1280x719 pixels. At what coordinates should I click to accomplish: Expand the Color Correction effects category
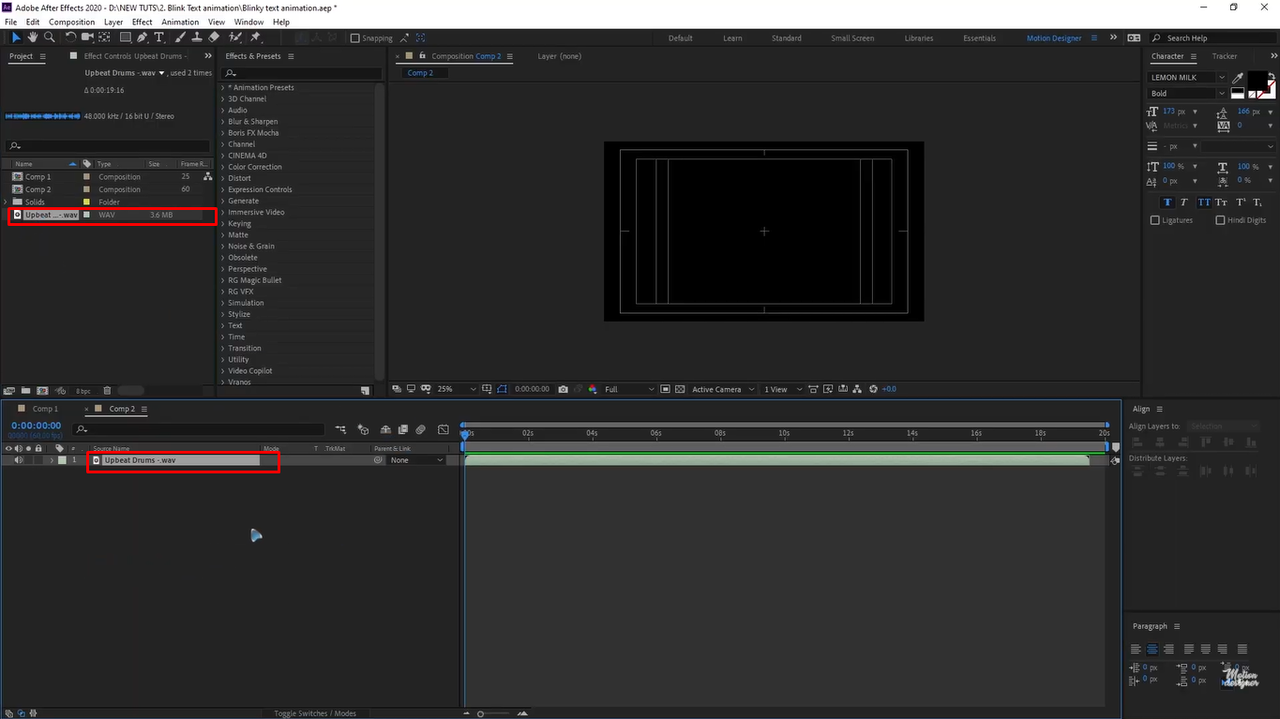223,167
